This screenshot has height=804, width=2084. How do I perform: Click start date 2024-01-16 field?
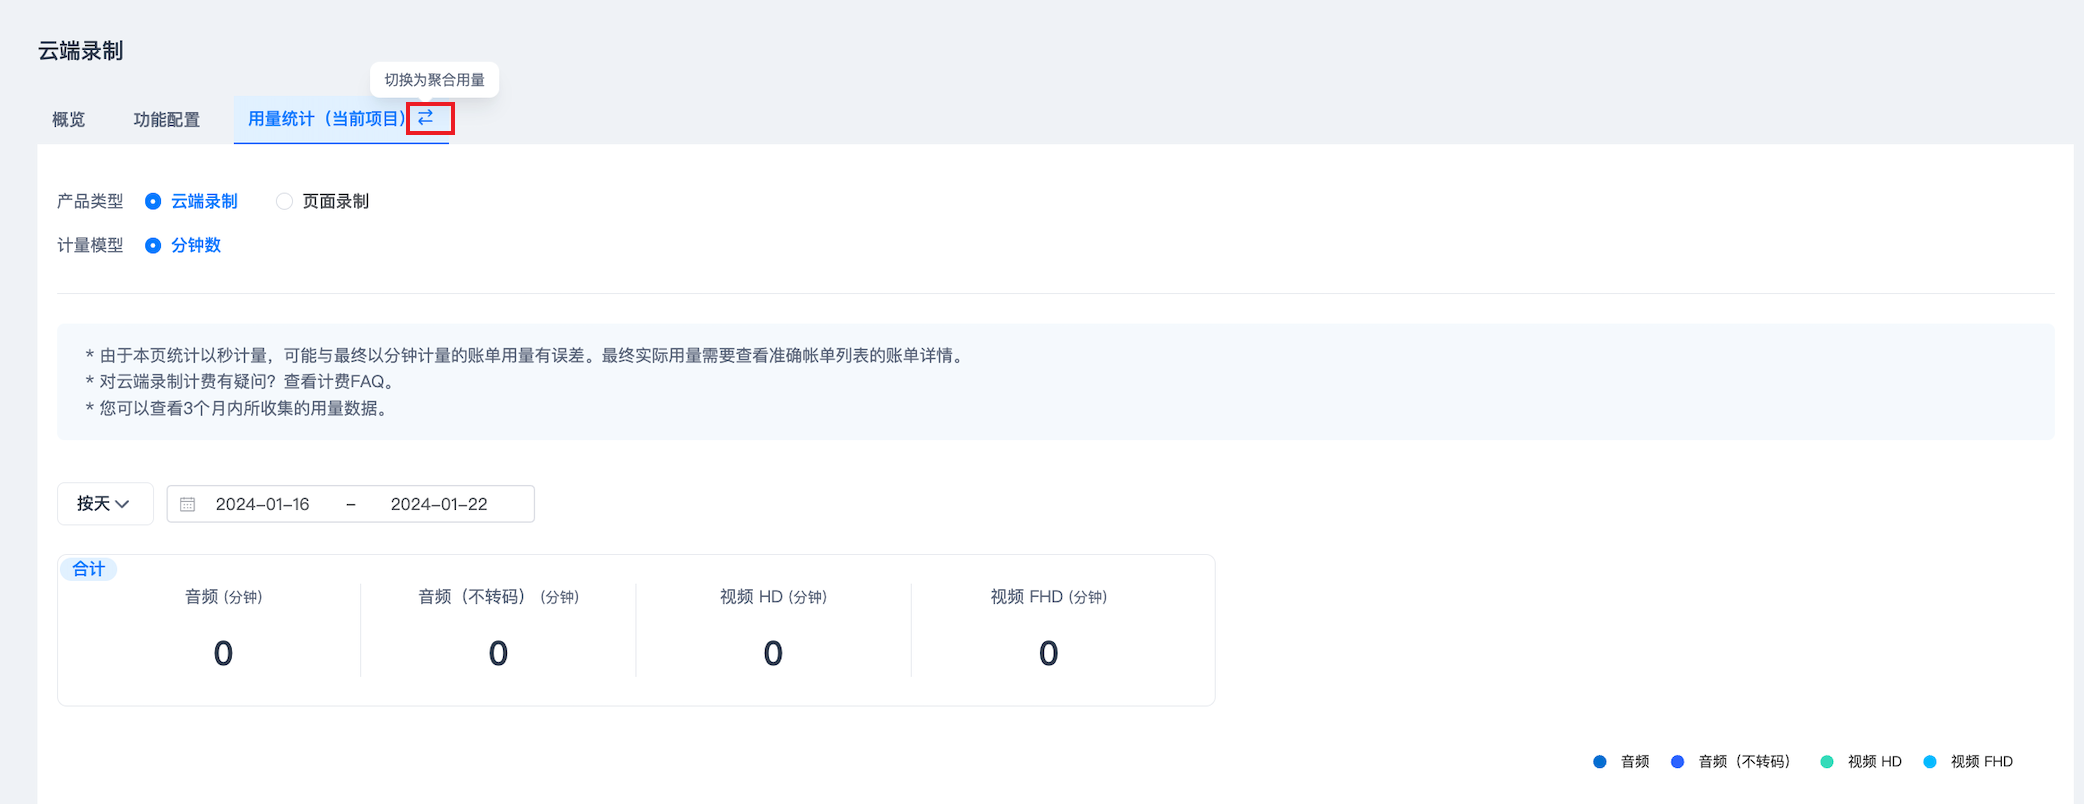[263, 504]
